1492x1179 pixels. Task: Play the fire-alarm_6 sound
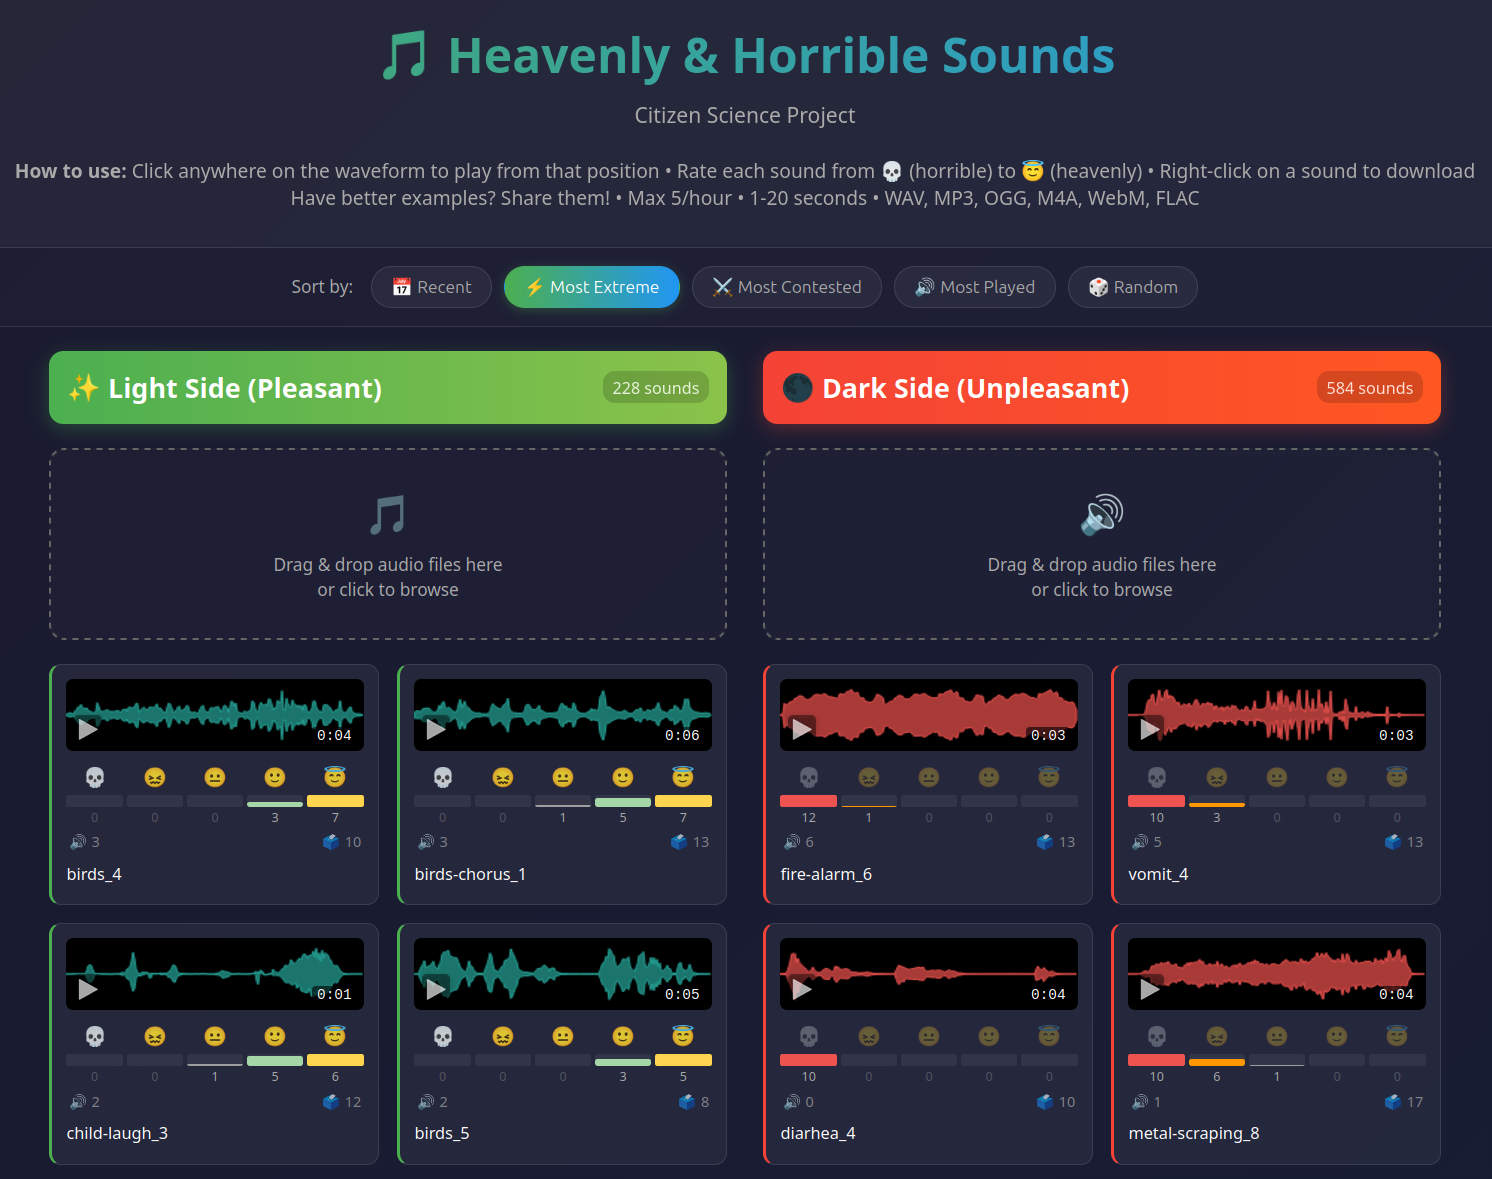[x=802, y=729]
